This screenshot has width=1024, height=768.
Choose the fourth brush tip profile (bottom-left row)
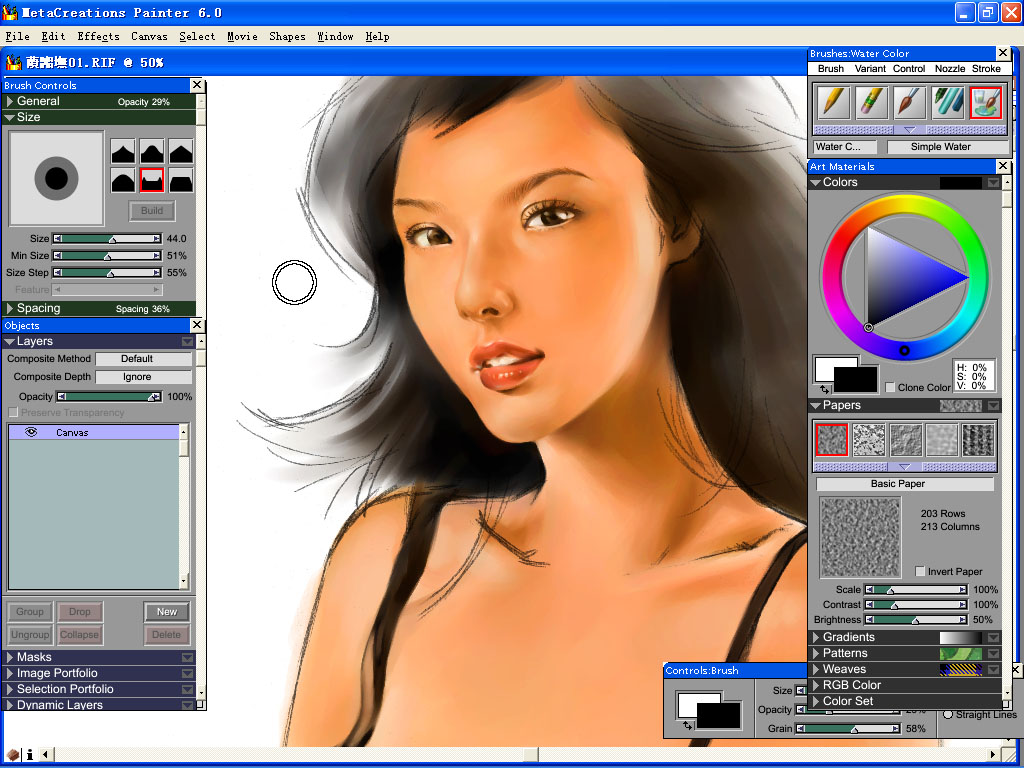point(123,180)
